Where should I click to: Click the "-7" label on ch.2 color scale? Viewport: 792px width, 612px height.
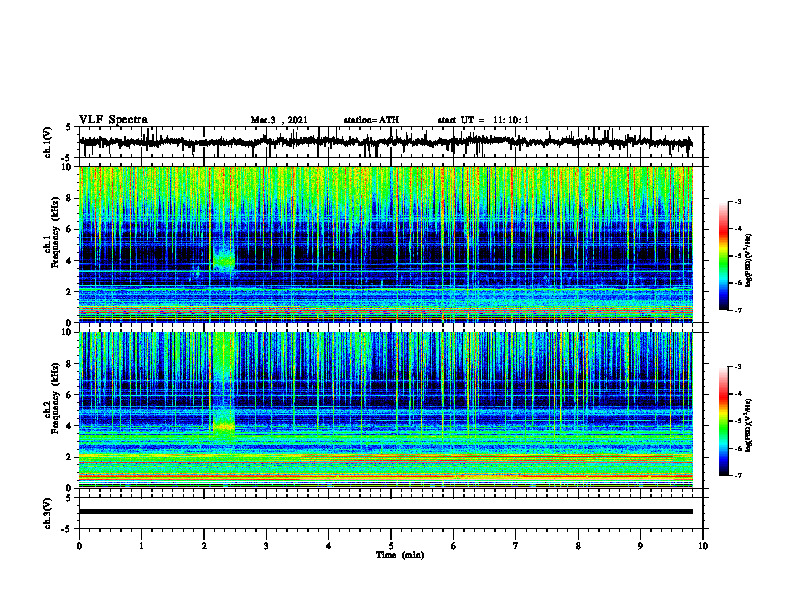click(x=737, y=475)
